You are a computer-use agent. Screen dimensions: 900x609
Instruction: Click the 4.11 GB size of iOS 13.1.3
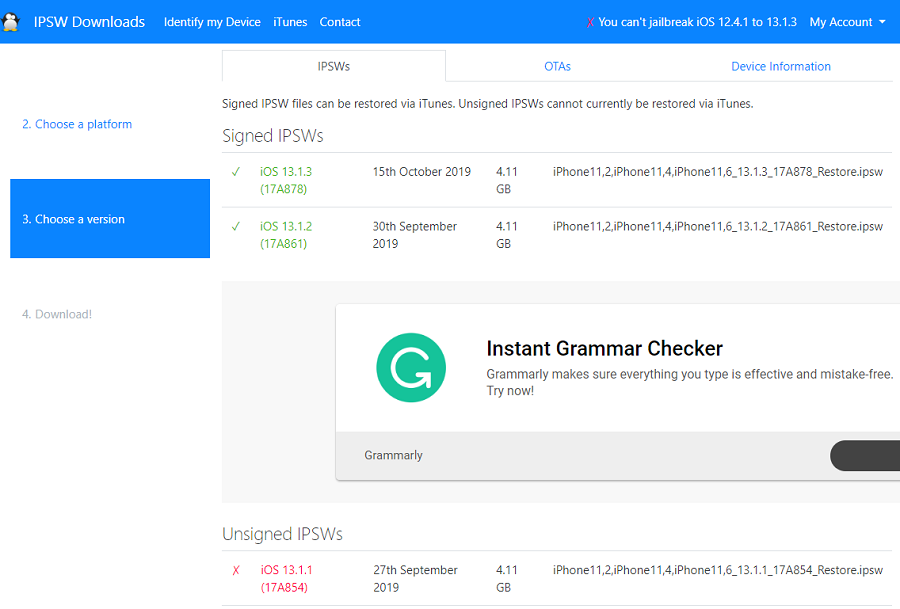point(506,180)
